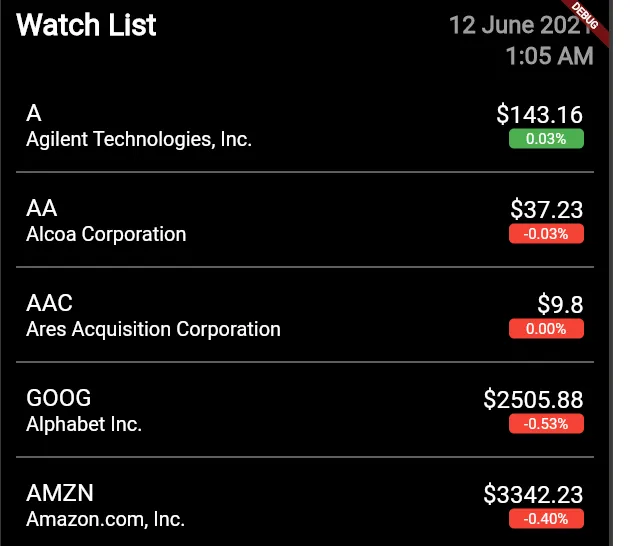Click the $2505.88 price

(x=533, y=400)
